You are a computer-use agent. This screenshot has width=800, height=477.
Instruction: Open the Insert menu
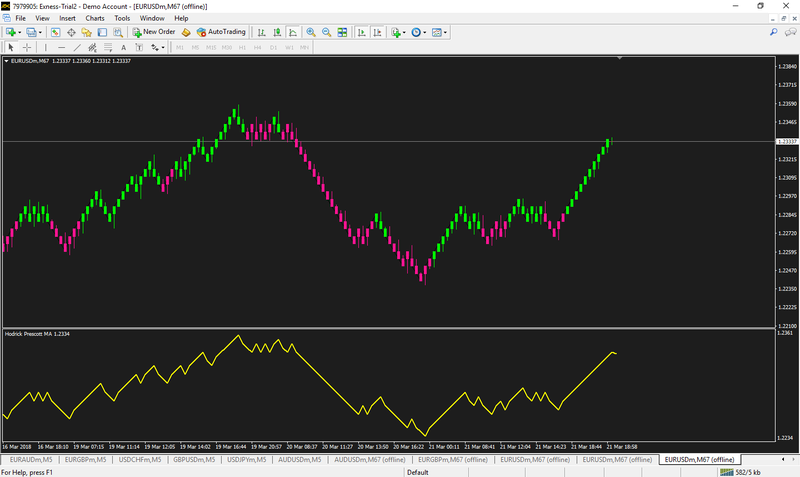(x=67, y=18)
